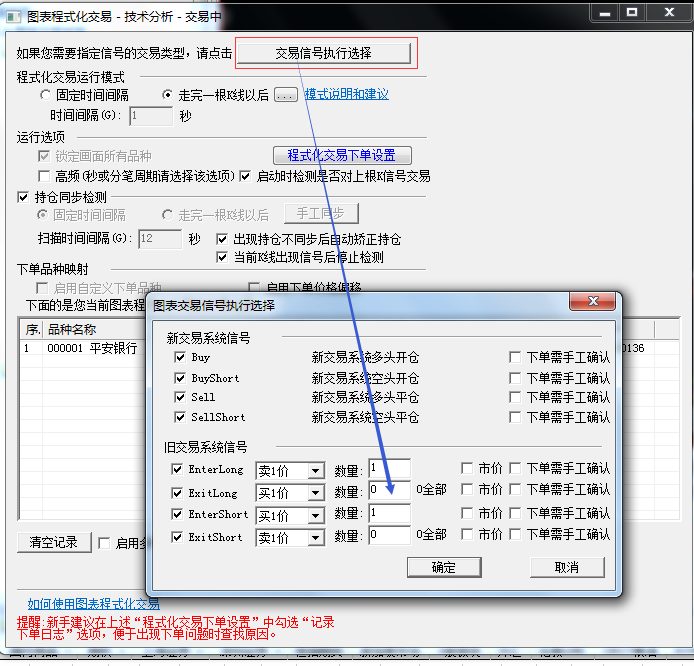Uncheck the Buy signal checkbox
This screenshot has height=666, width=694.
click(x=180, y=357)
